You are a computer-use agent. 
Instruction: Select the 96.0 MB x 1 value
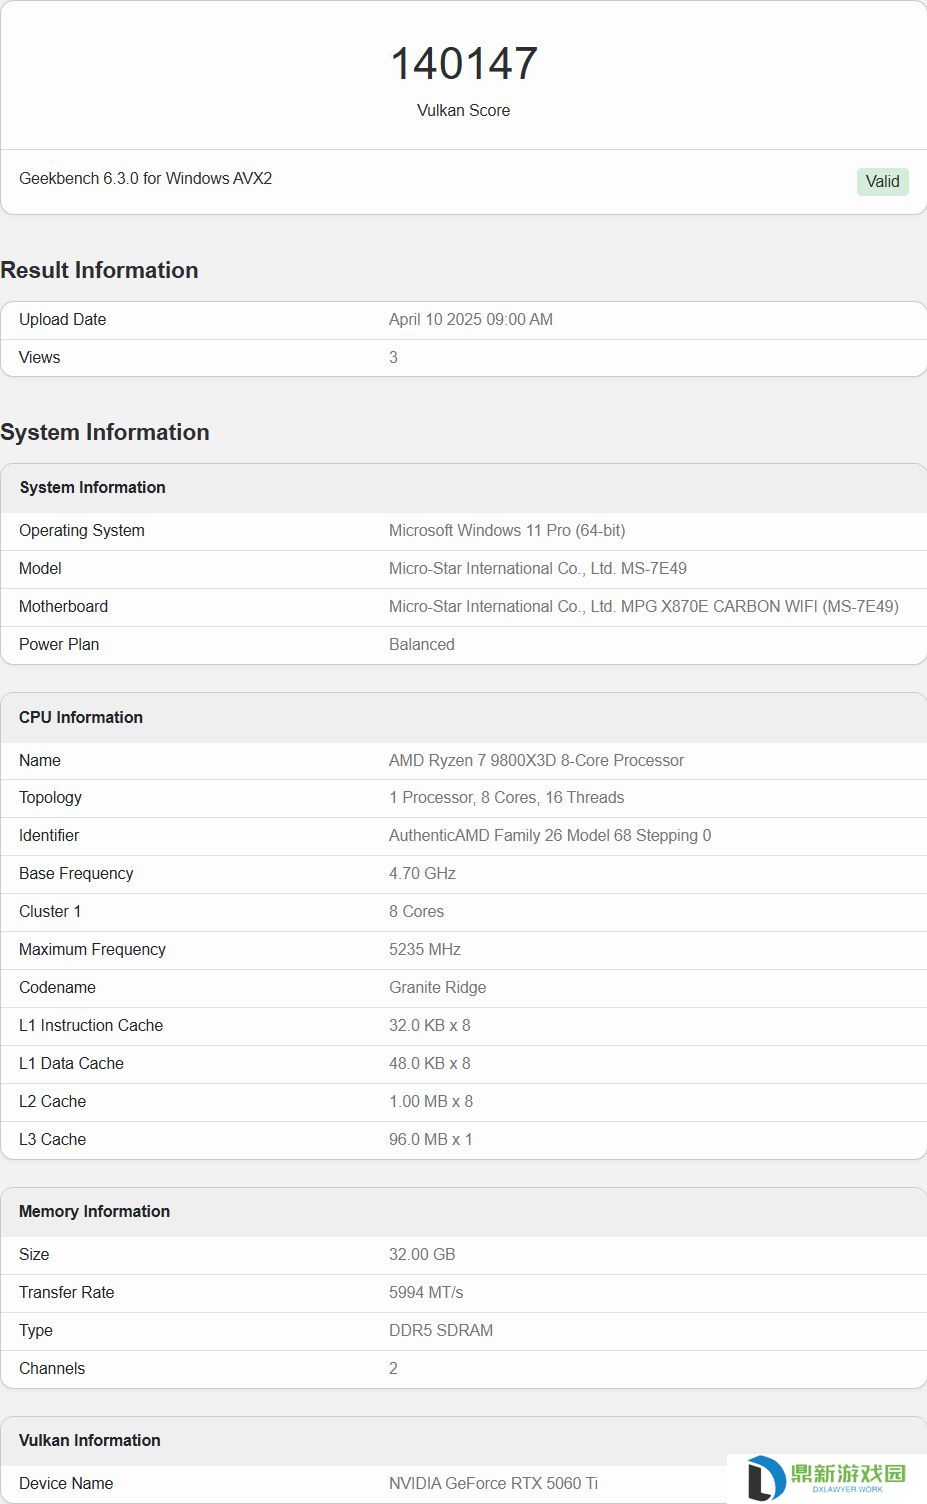click(x=431, y=1139)
